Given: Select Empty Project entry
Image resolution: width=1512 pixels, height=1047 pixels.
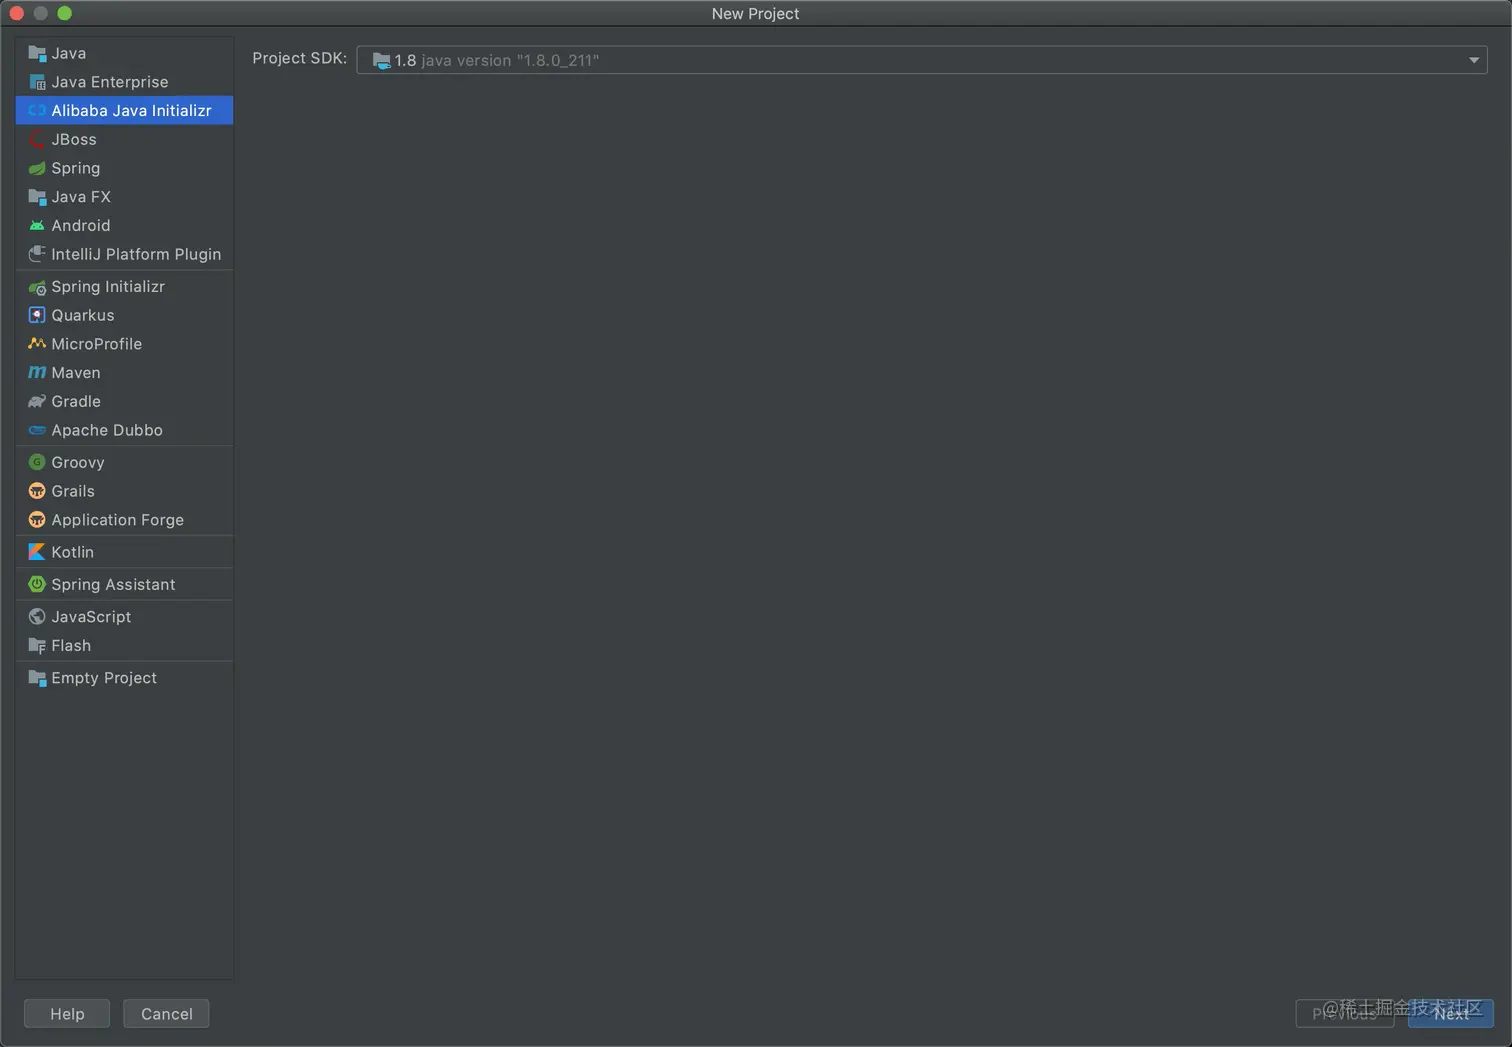Looking at the screenshot, I should click(x=124, y=678).
